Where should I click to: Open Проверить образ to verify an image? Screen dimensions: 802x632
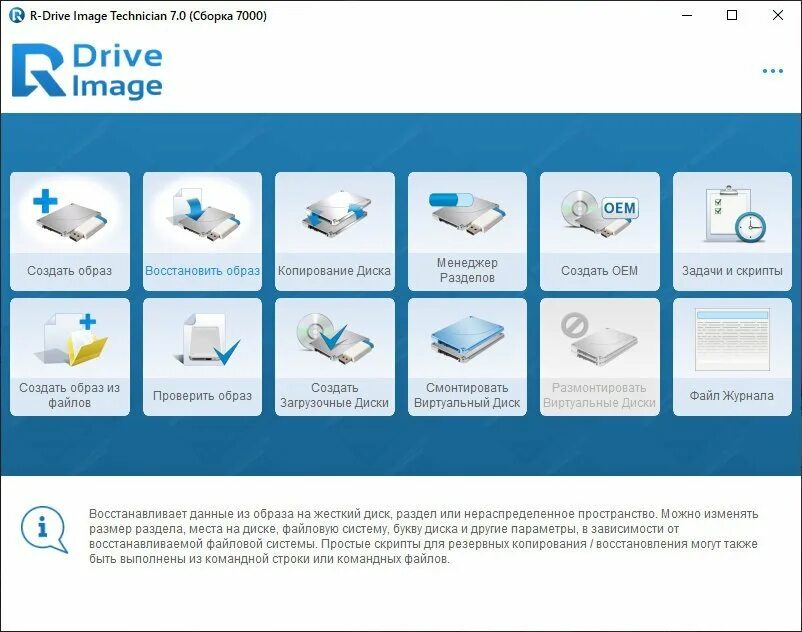tap(203, 355)
